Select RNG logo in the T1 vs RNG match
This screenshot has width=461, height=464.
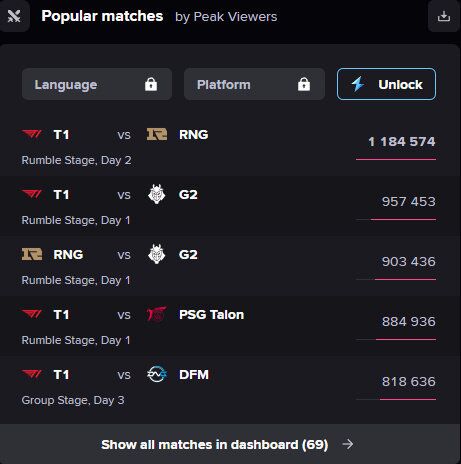coord(157,134)
